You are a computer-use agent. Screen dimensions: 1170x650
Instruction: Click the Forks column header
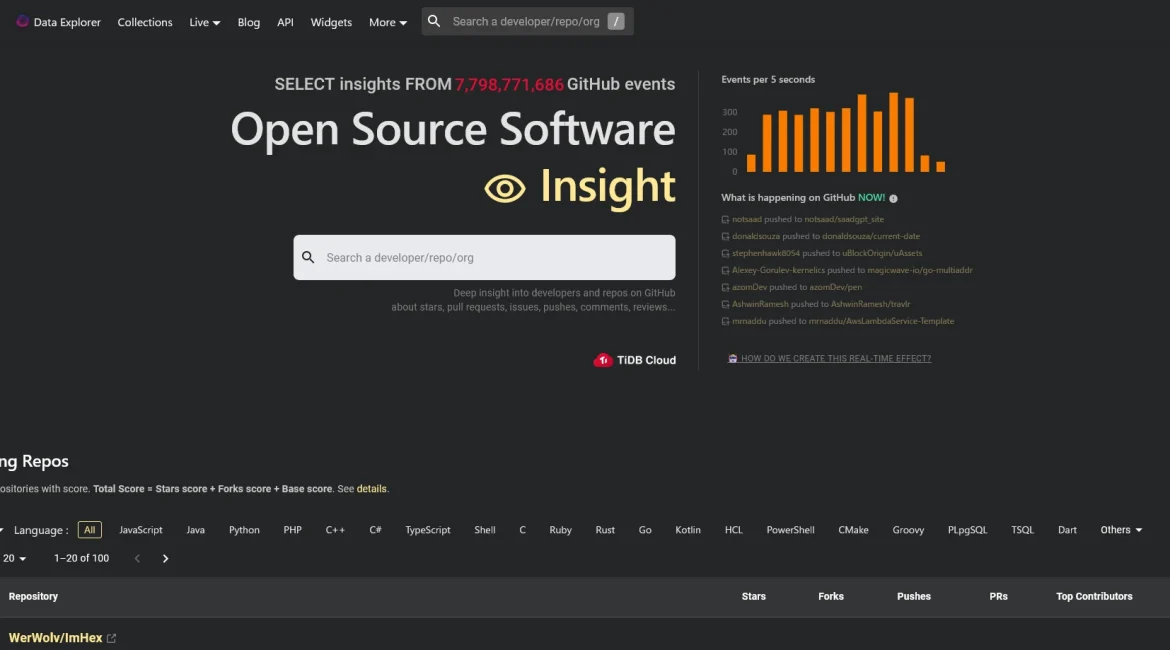click(x=830, y=596)
